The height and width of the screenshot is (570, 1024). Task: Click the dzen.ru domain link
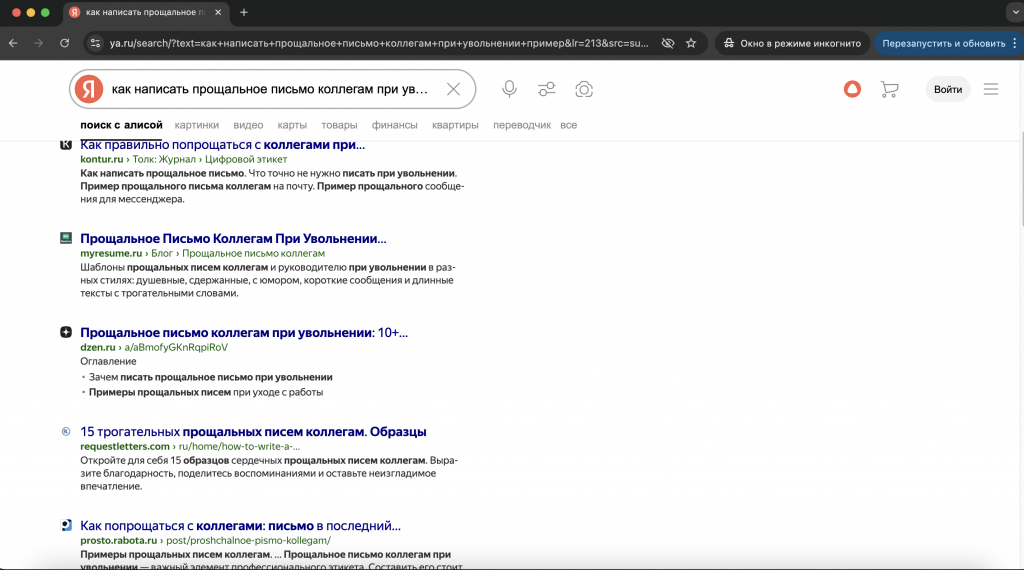(97, 347)
